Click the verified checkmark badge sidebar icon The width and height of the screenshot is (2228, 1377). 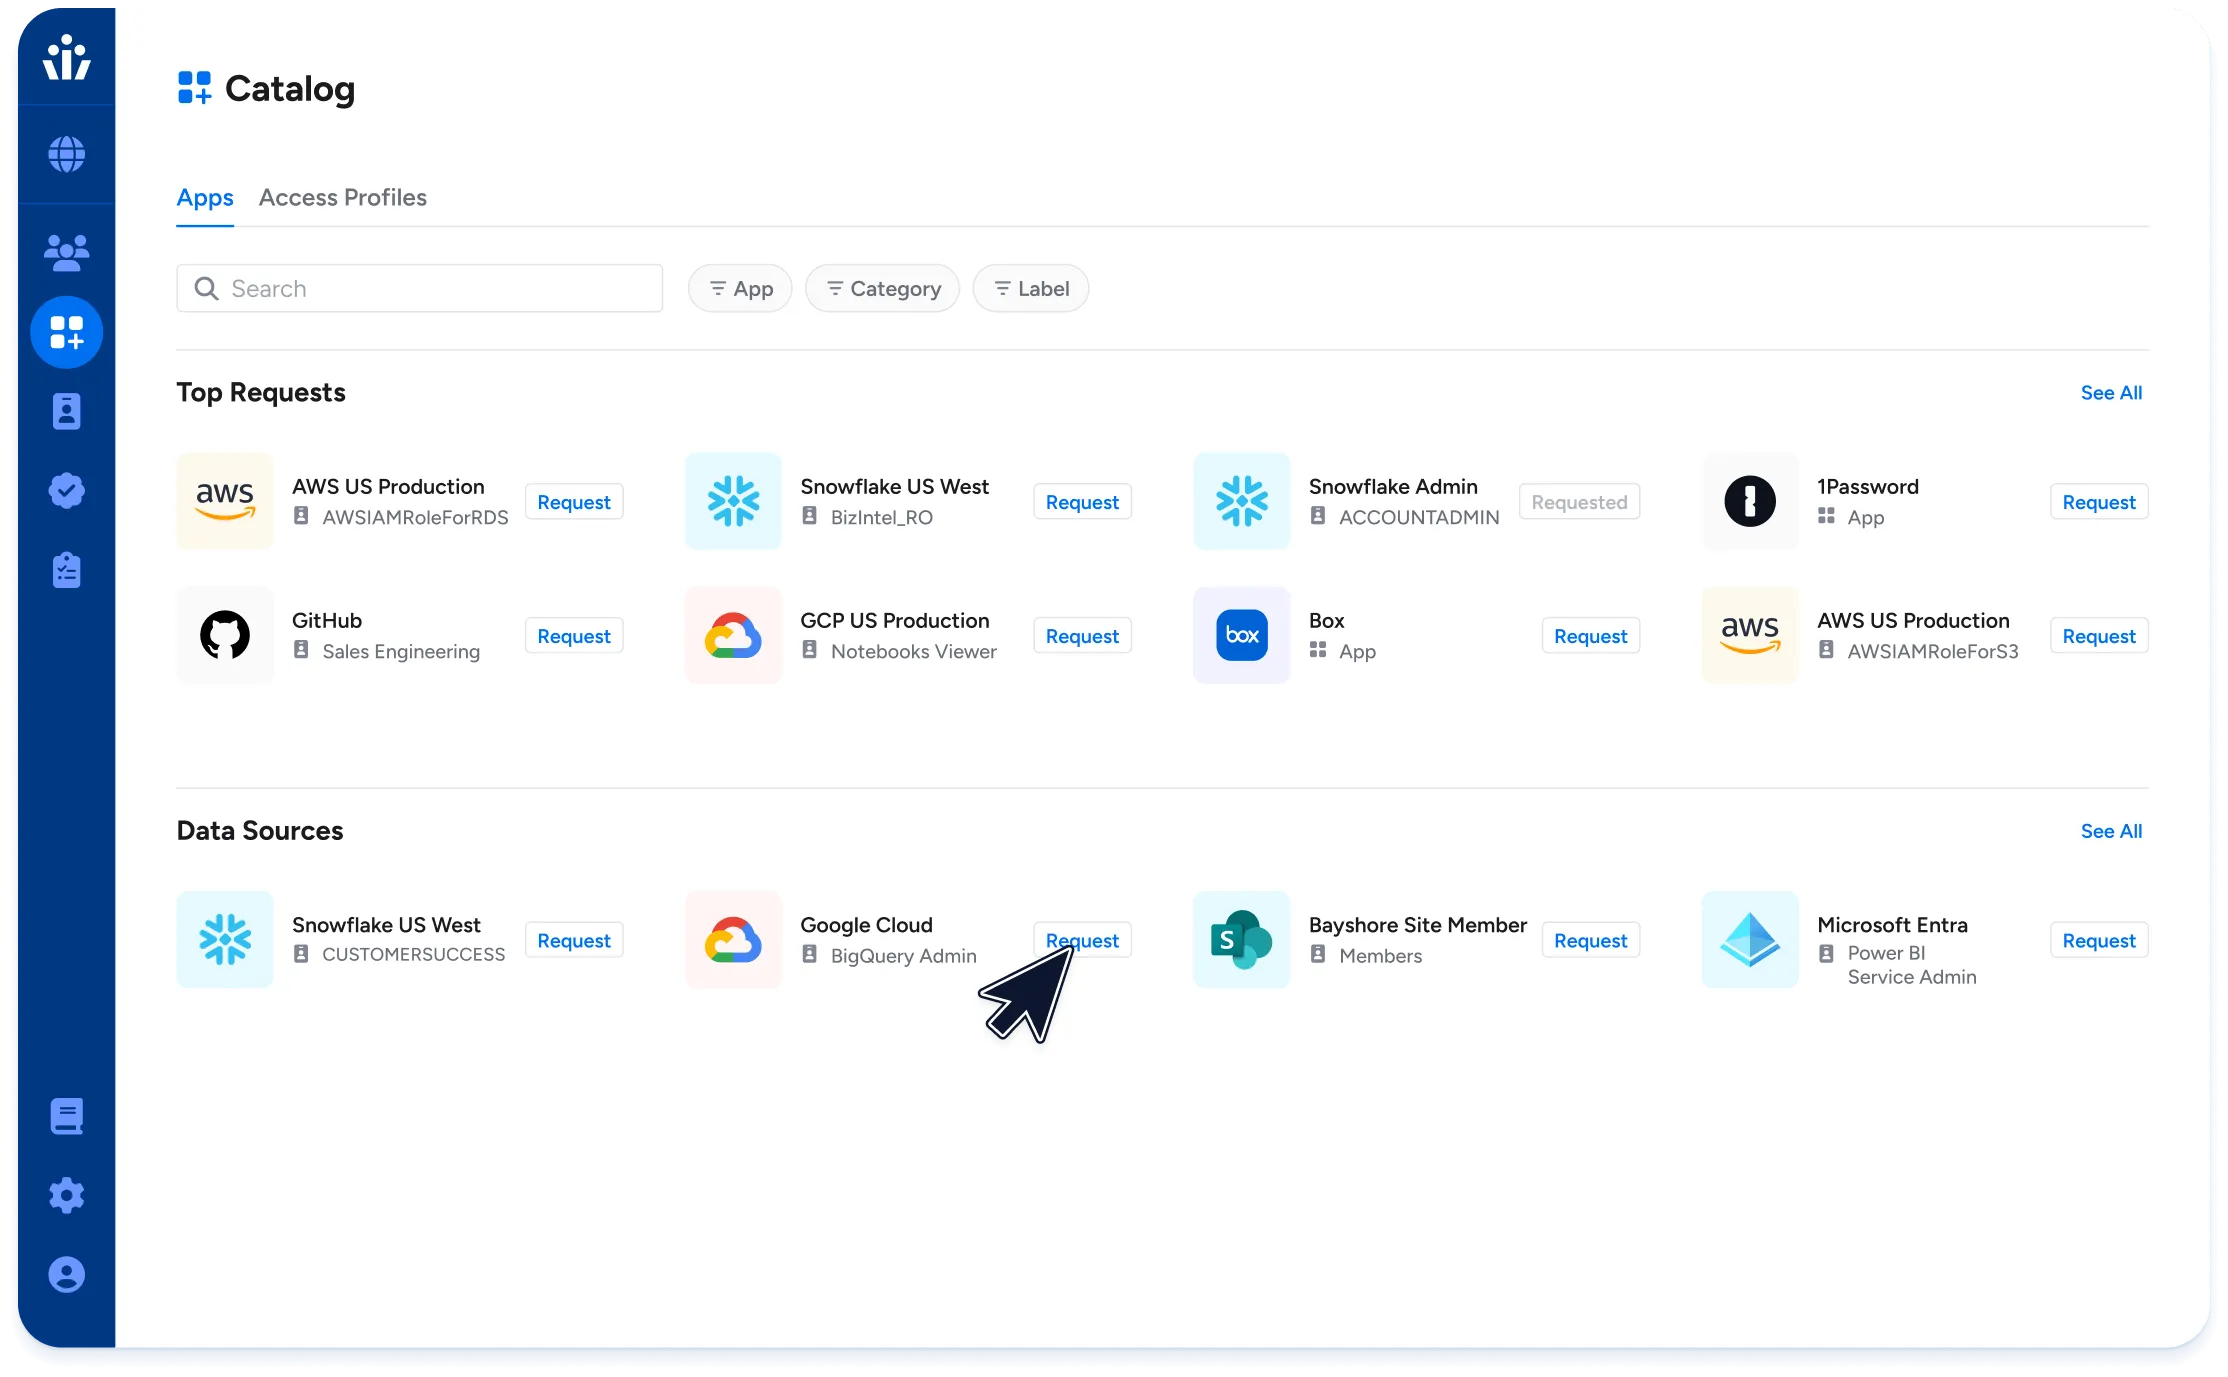click(66, 490)
